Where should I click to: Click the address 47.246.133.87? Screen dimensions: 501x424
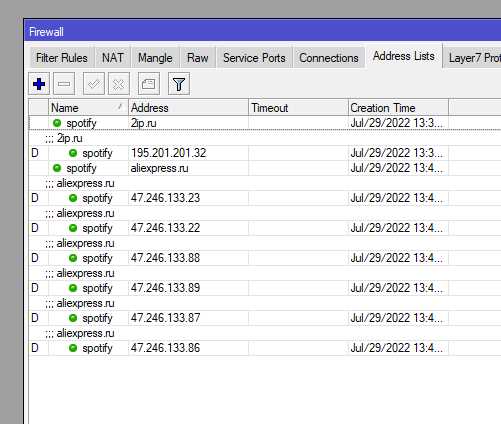165,318
